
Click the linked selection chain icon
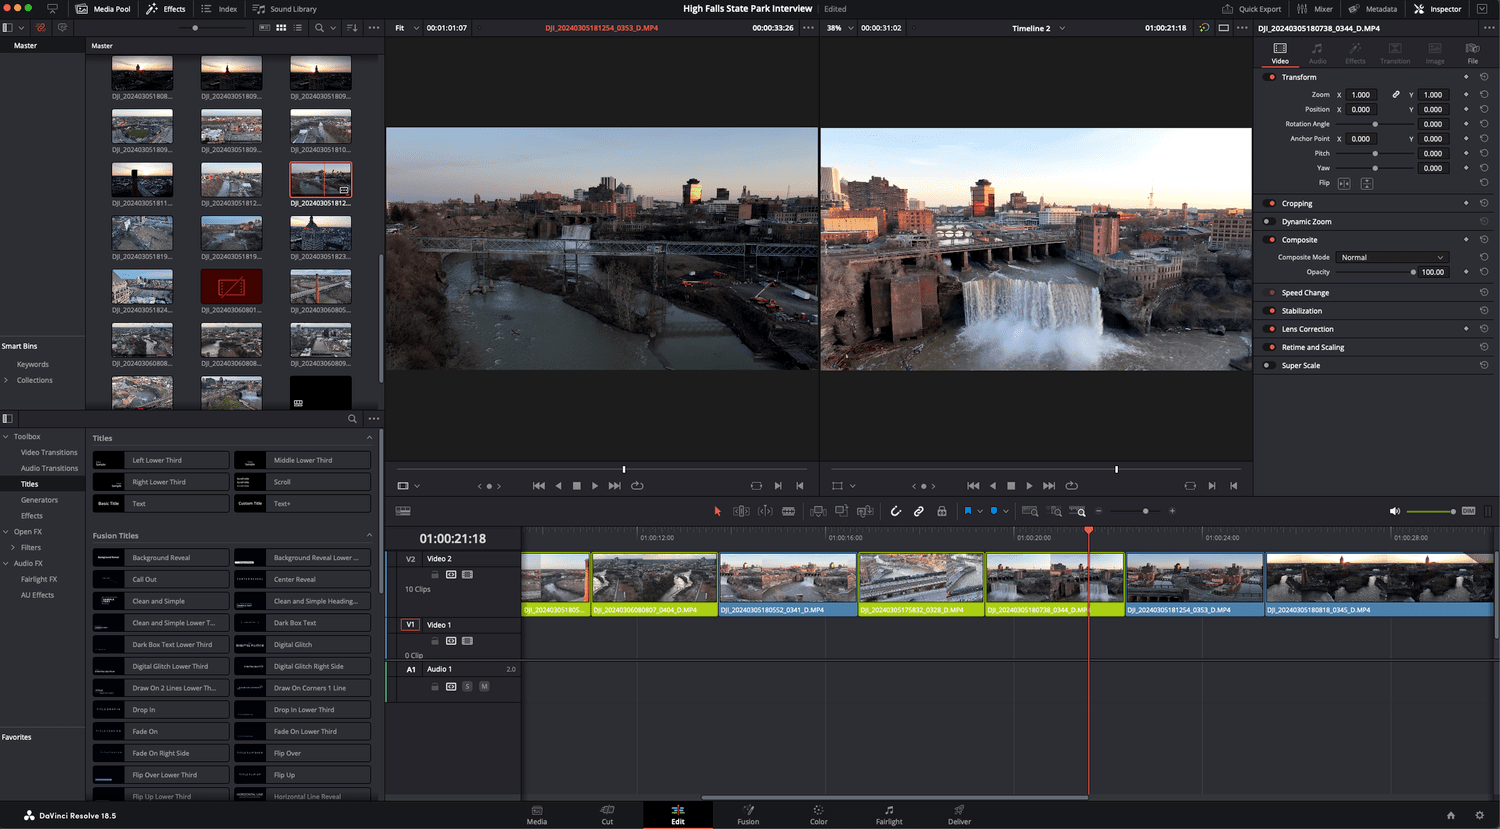(918, 511)
